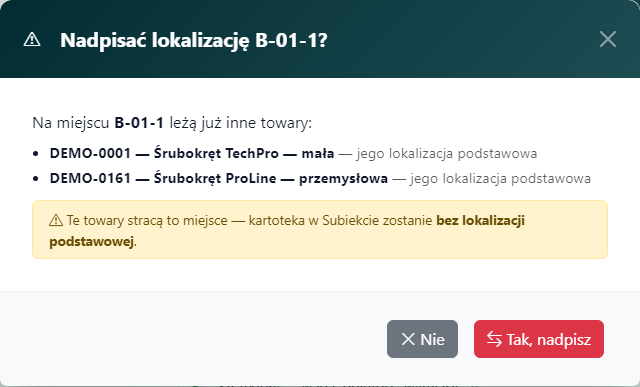
Task: Select the DEMO-0001 Śrubokręt TechPro list entry
Action: pyautogui.click(x=192, y=153)
